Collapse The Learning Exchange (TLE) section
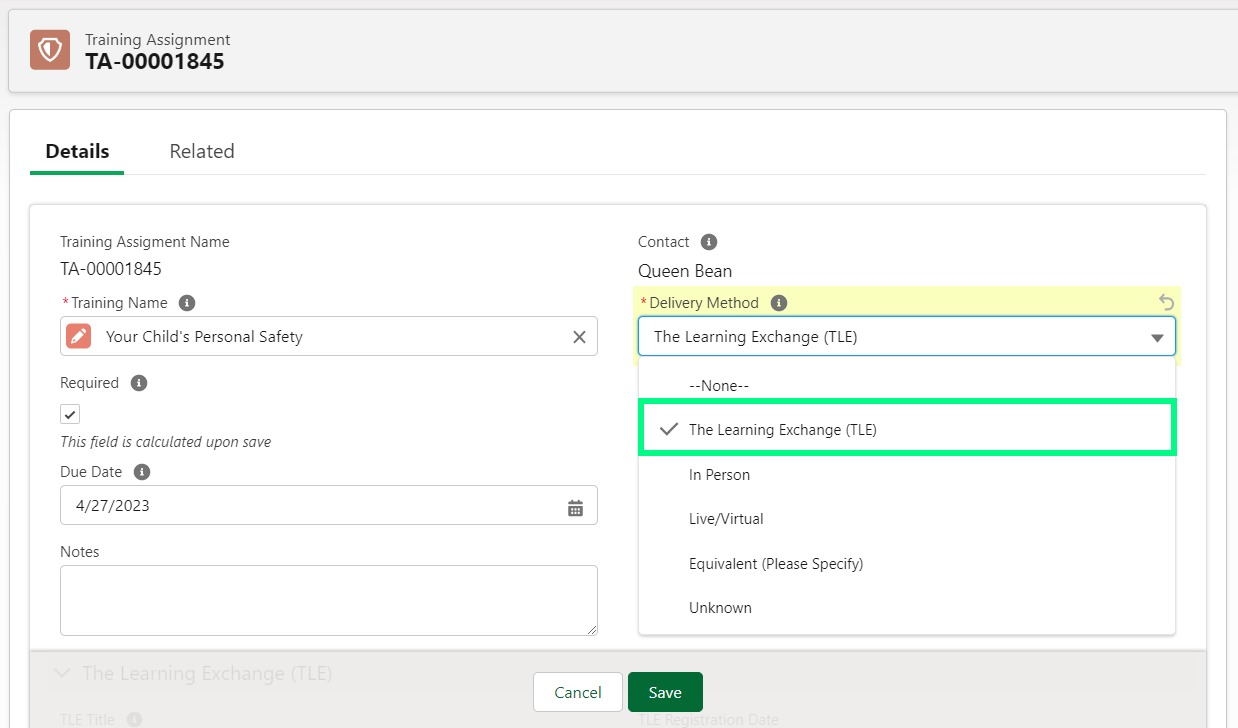The width and height of the screenshot is (1238, 728). [62, 674]
